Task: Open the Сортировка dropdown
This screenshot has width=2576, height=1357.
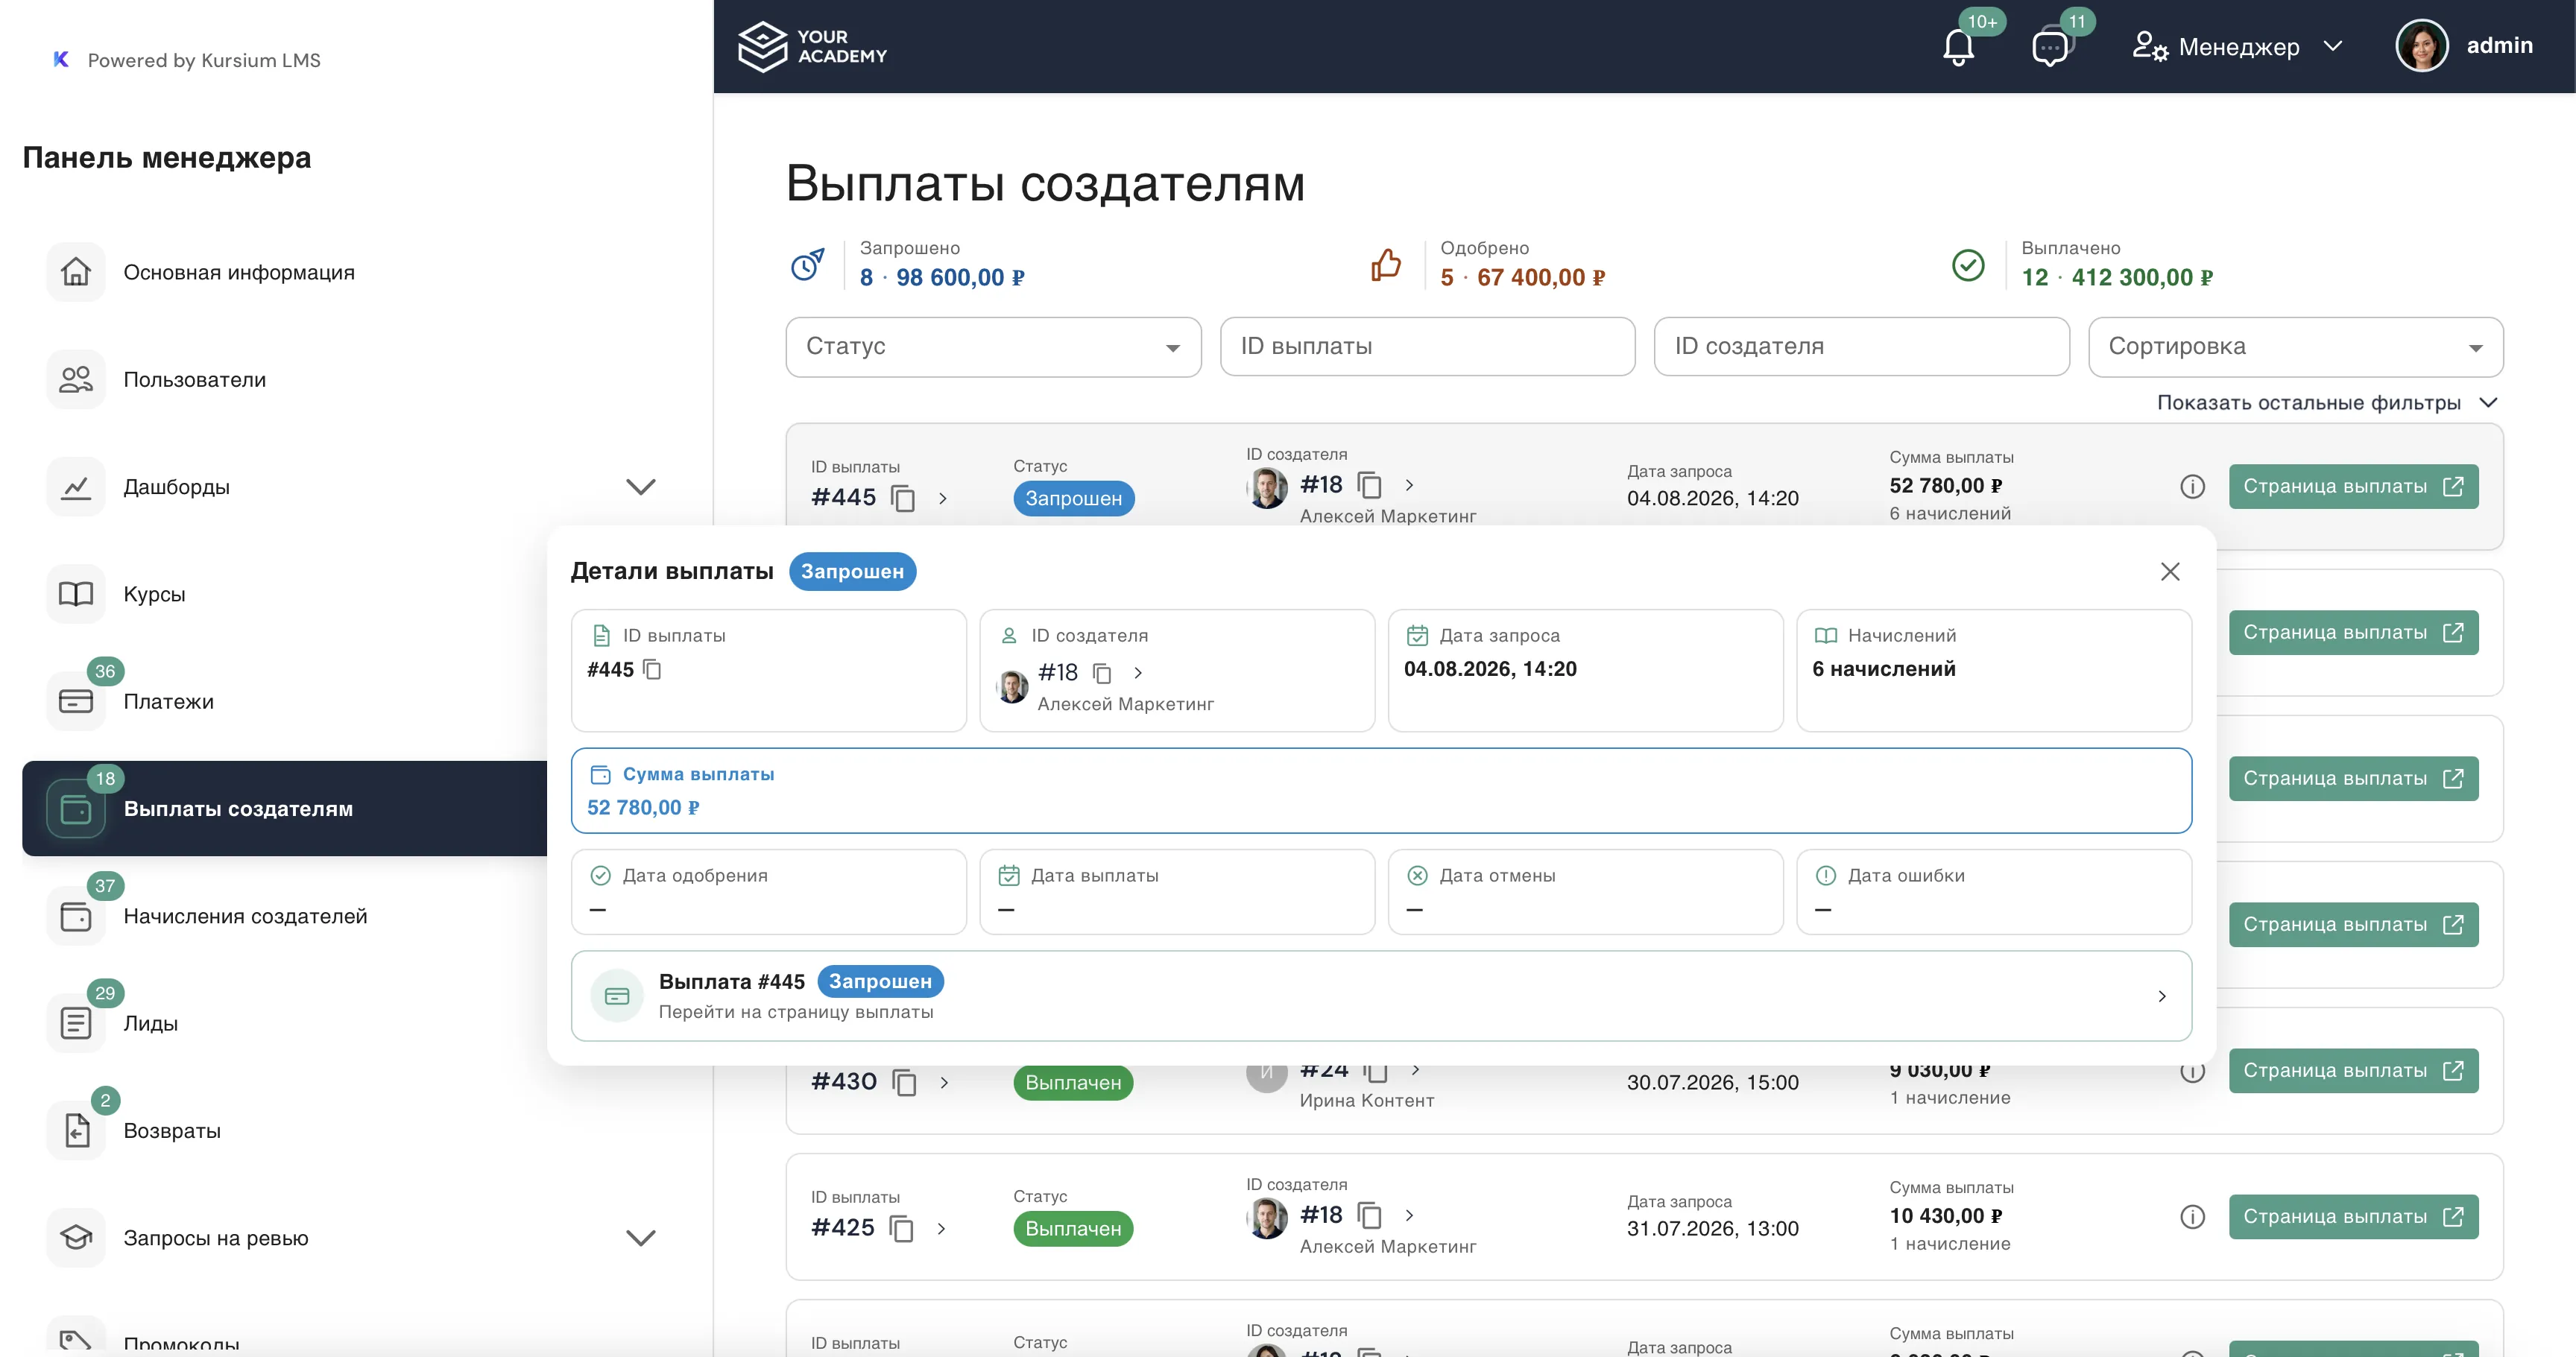Action: click(x=2295, y=347)
